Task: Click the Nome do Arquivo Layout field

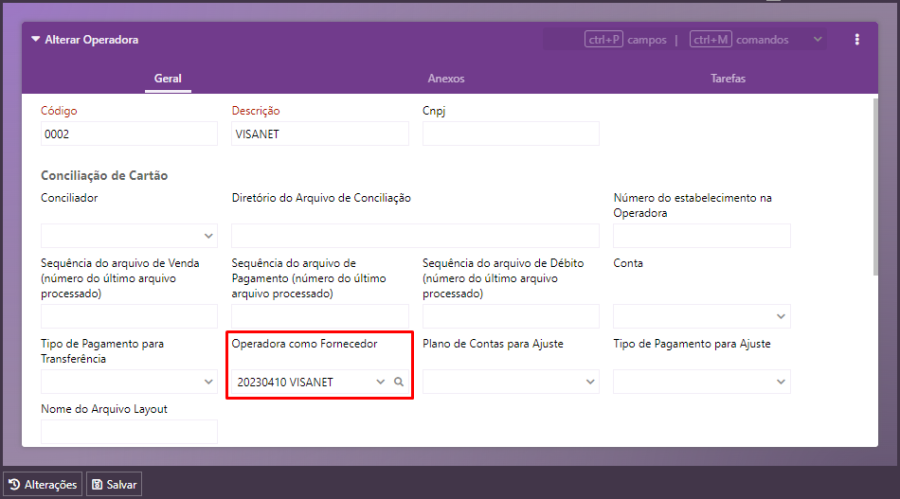Action: point(129,432)
